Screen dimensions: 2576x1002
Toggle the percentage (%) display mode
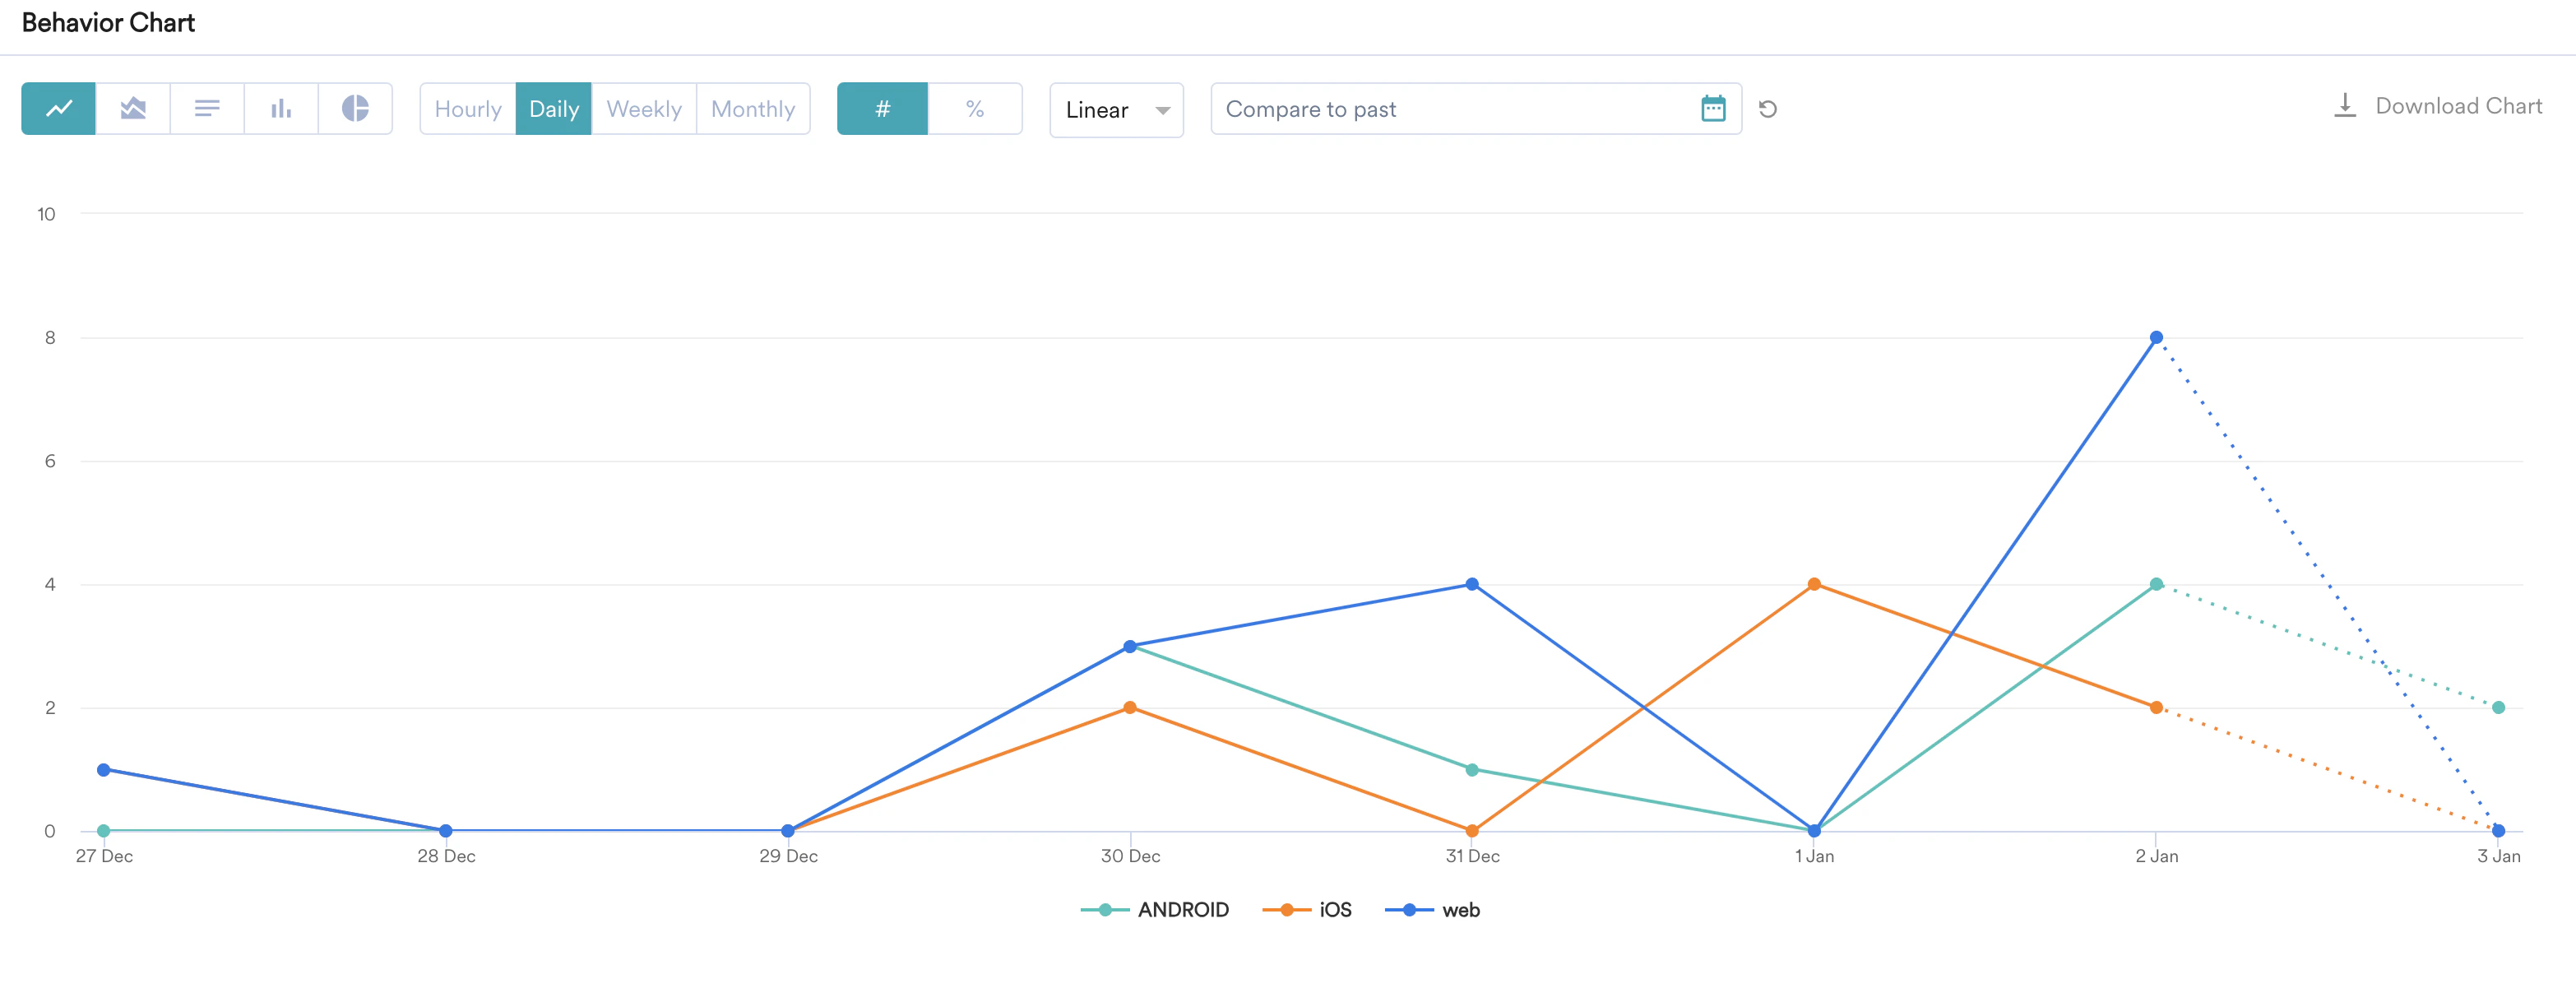(x=975, y=108)
